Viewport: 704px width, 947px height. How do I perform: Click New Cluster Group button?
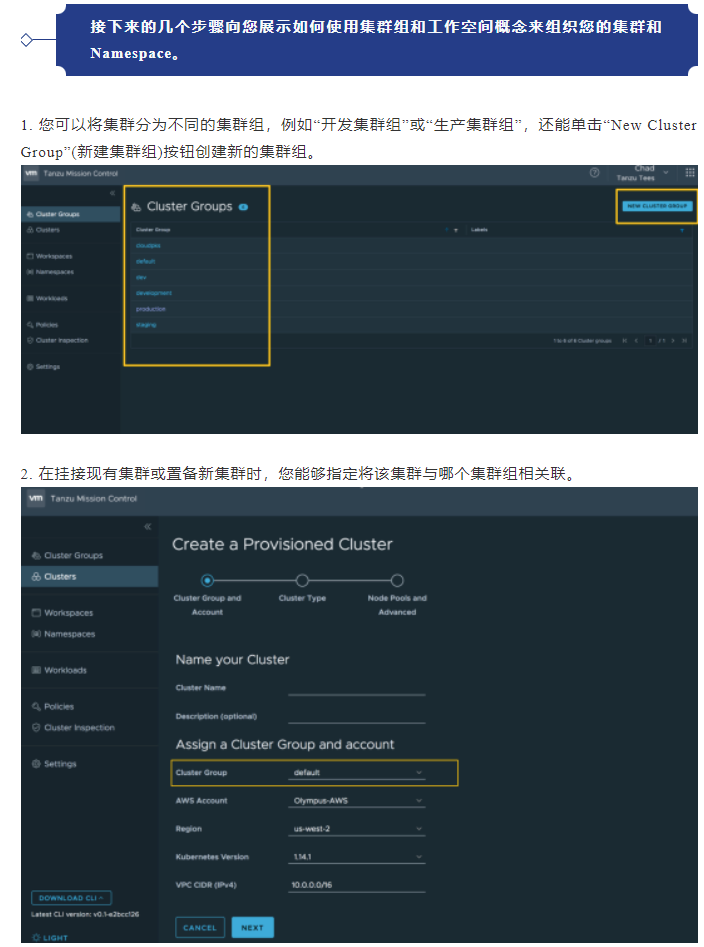[657, 206]
